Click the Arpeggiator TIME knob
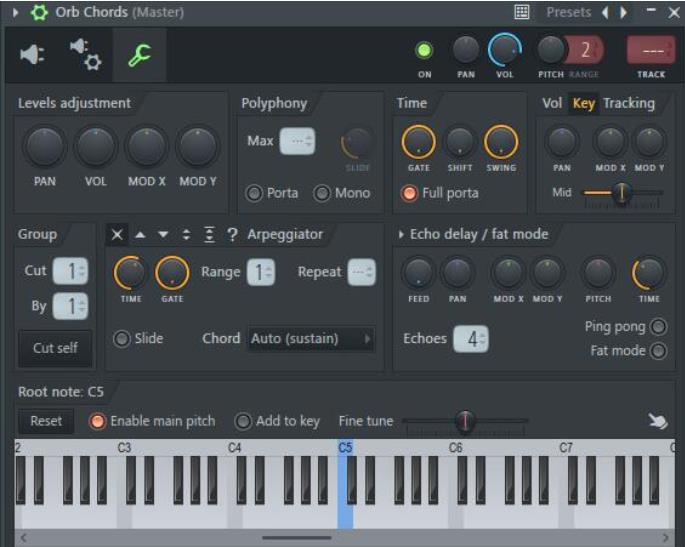This screenshot has width=685, height=547. click(x=130, y=273)
